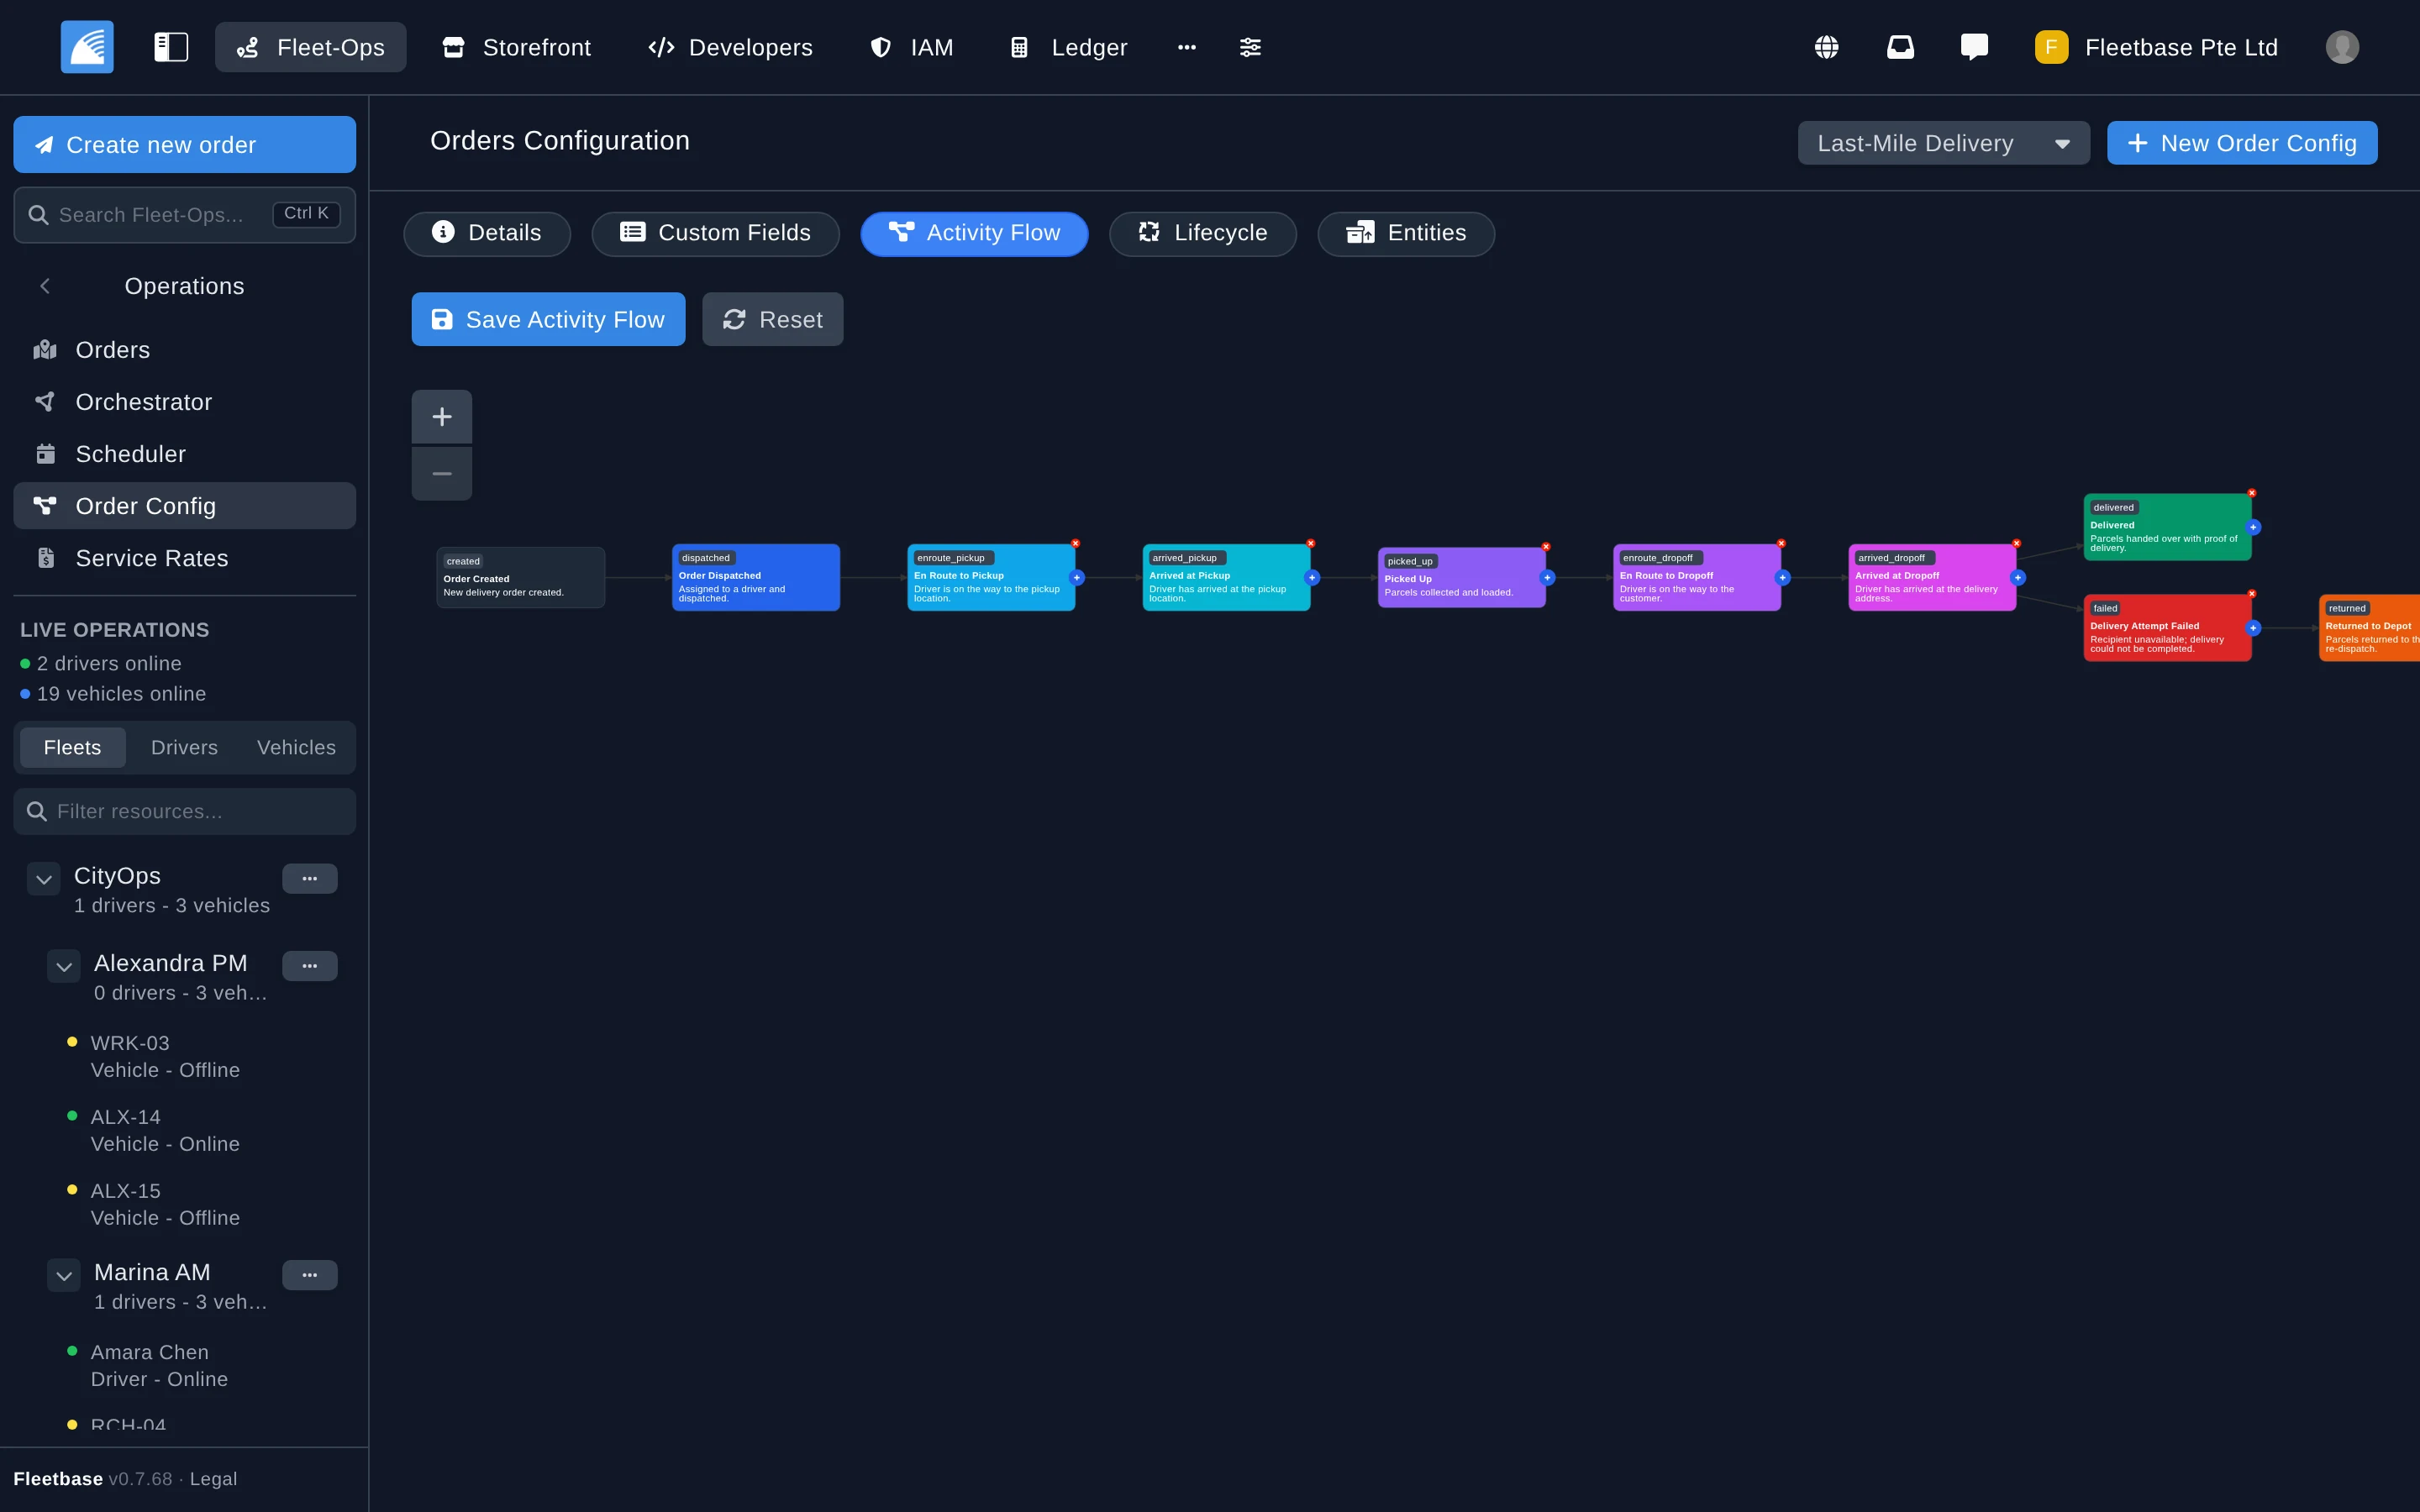Collapse the Alexandra PM sub-fleet
This screenshot has height=1512, width=2420.
tap(64, 967)
